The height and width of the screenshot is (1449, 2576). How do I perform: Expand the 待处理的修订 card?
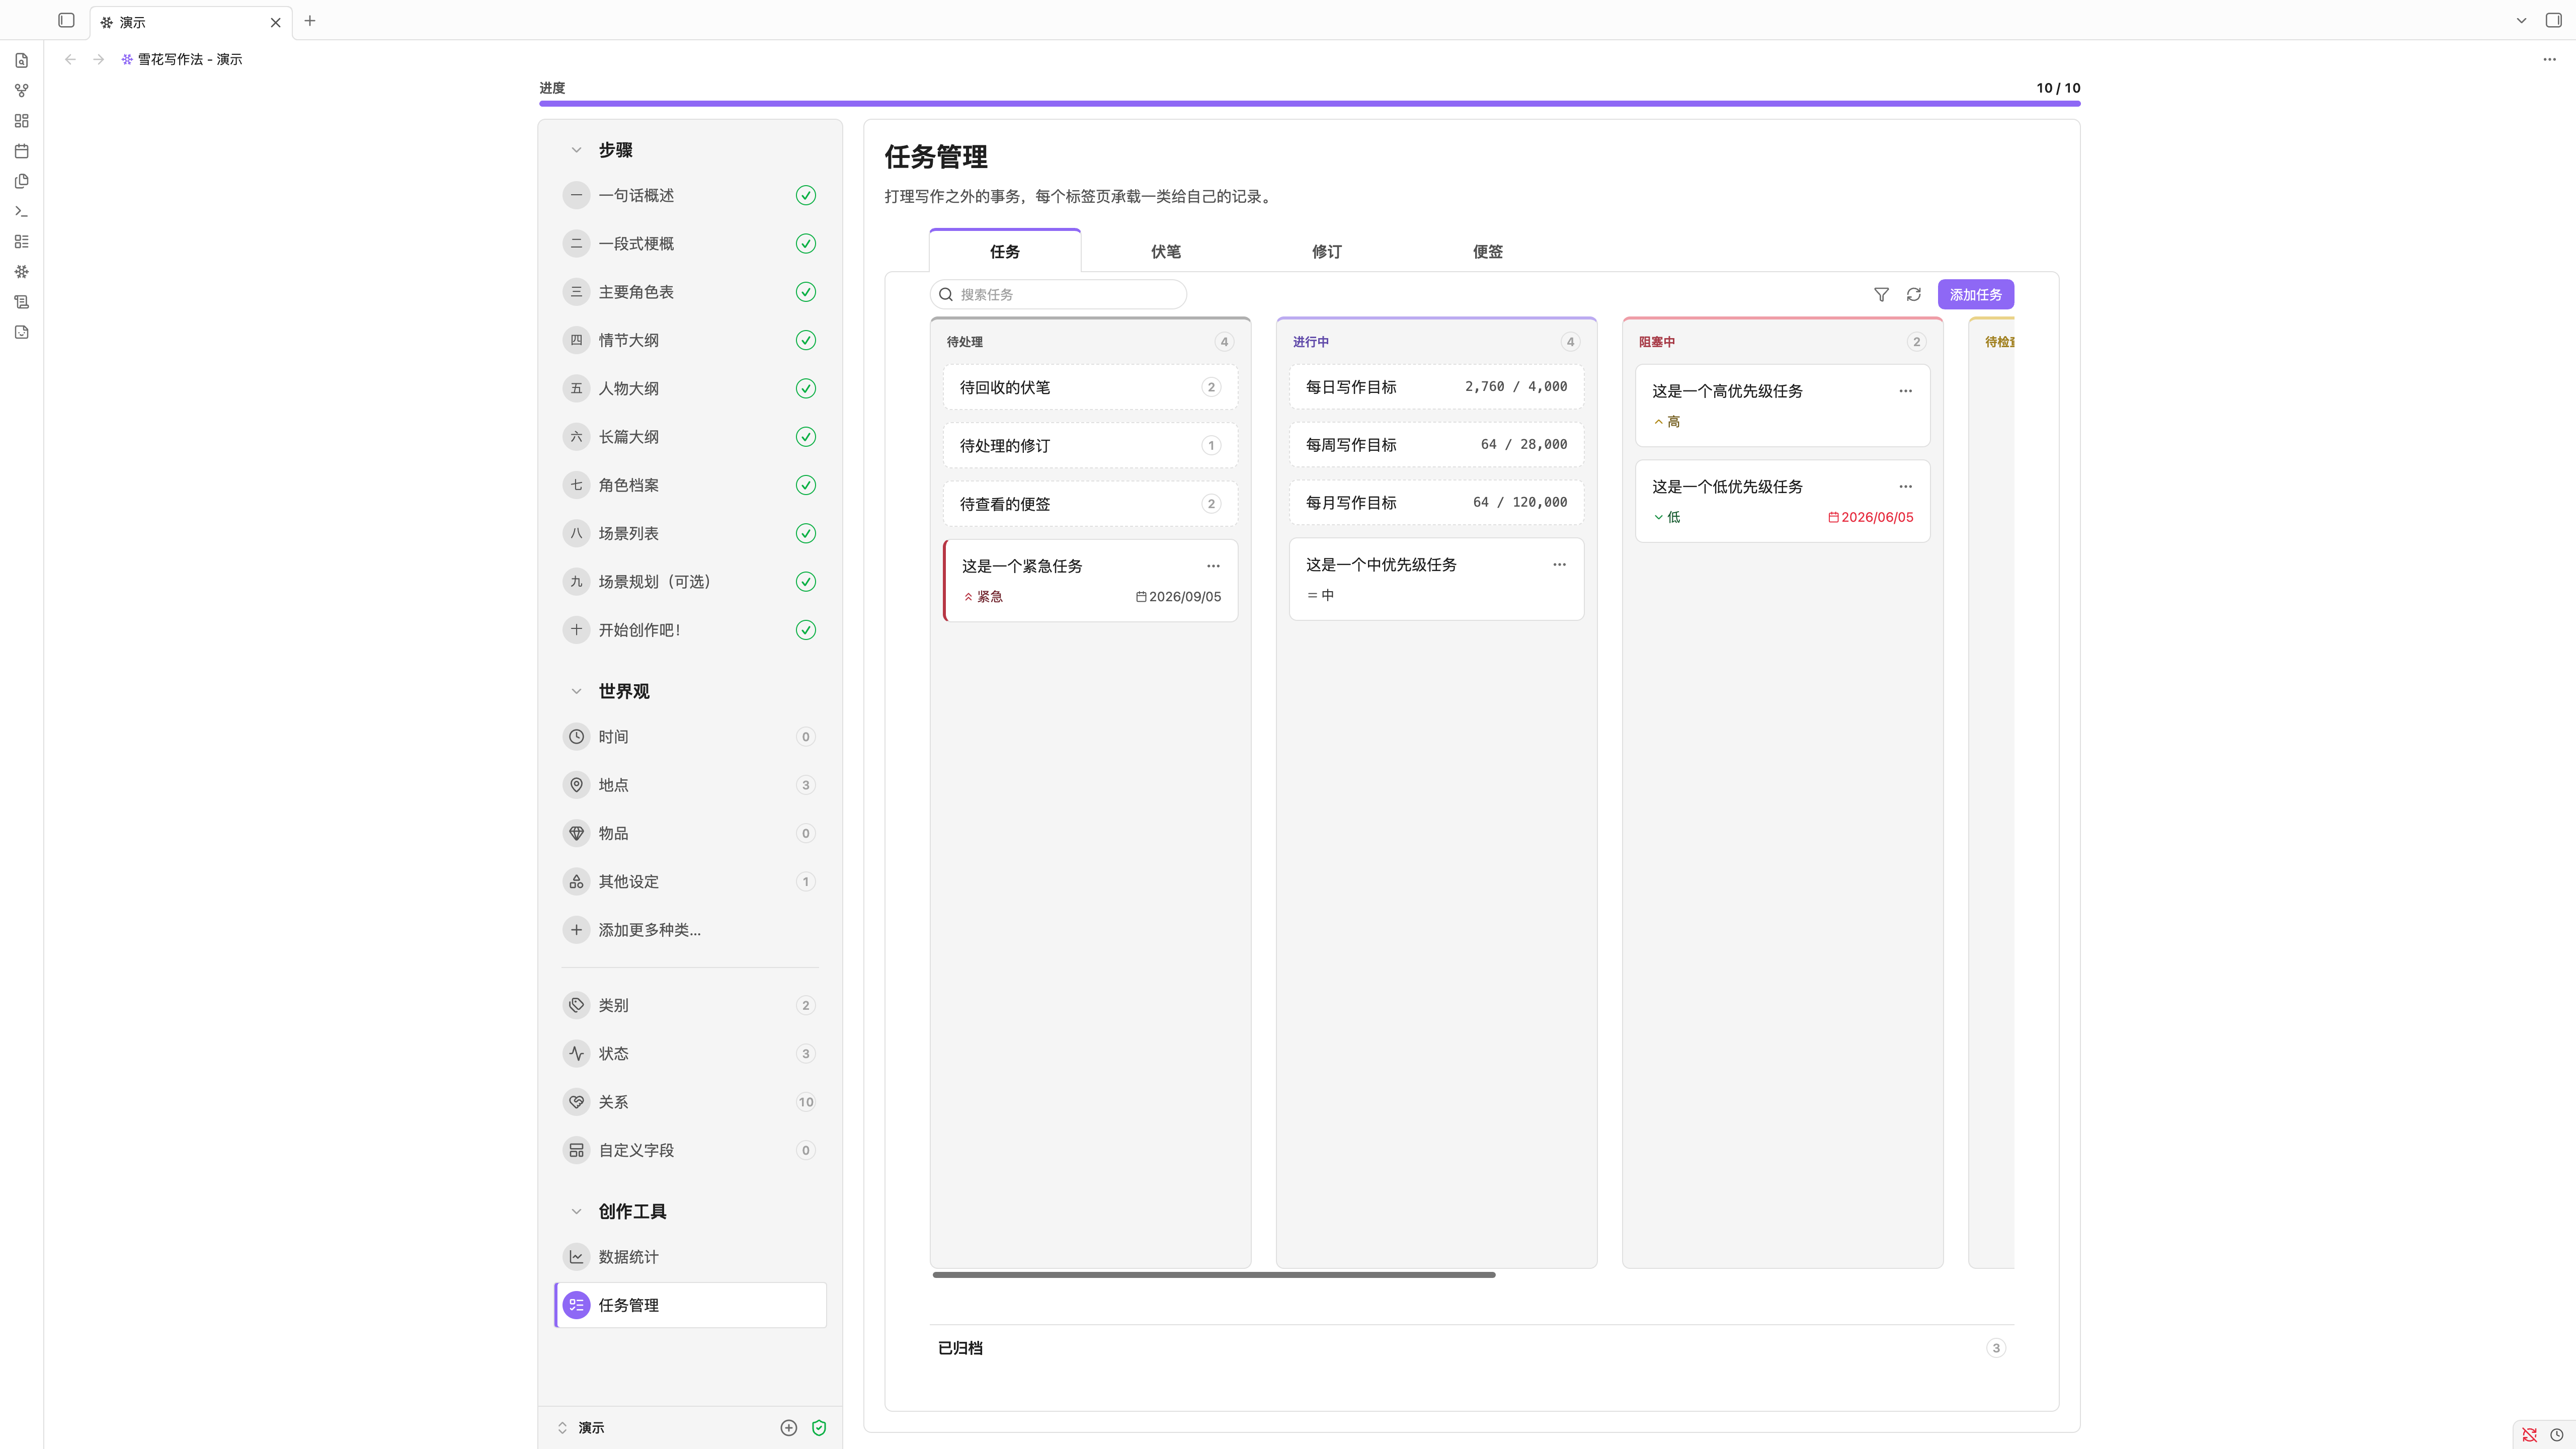pyautogui.click(x=1090, y=446)
